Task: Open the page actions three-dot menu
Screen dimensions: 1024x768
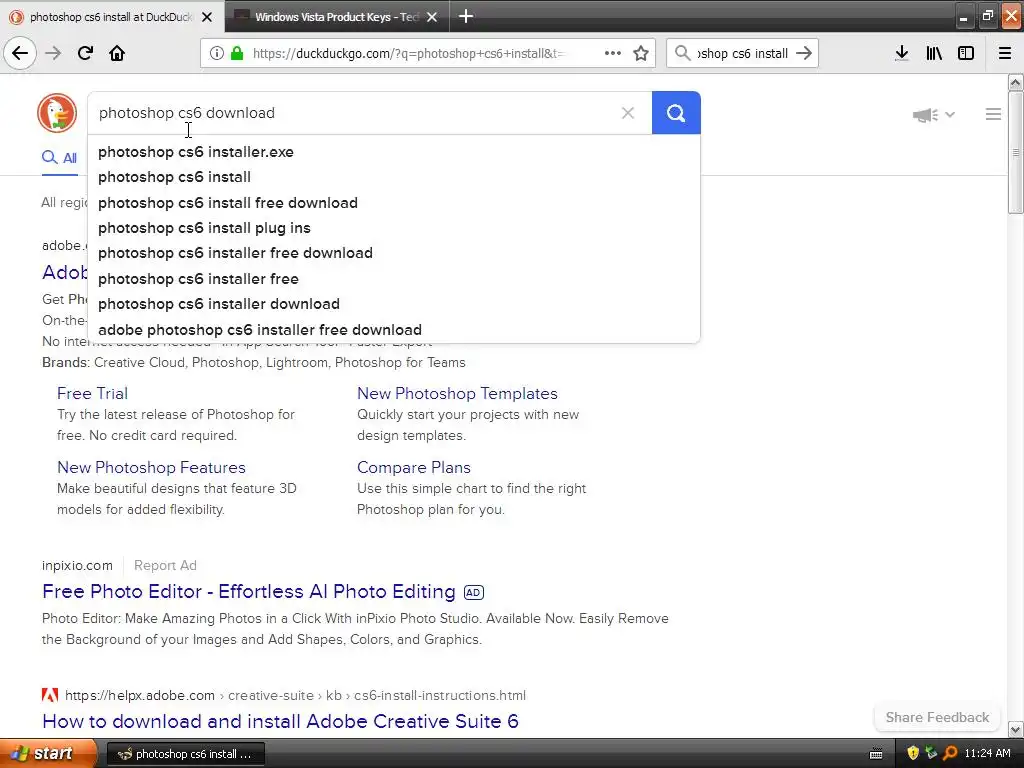Action: click(613, 54)
